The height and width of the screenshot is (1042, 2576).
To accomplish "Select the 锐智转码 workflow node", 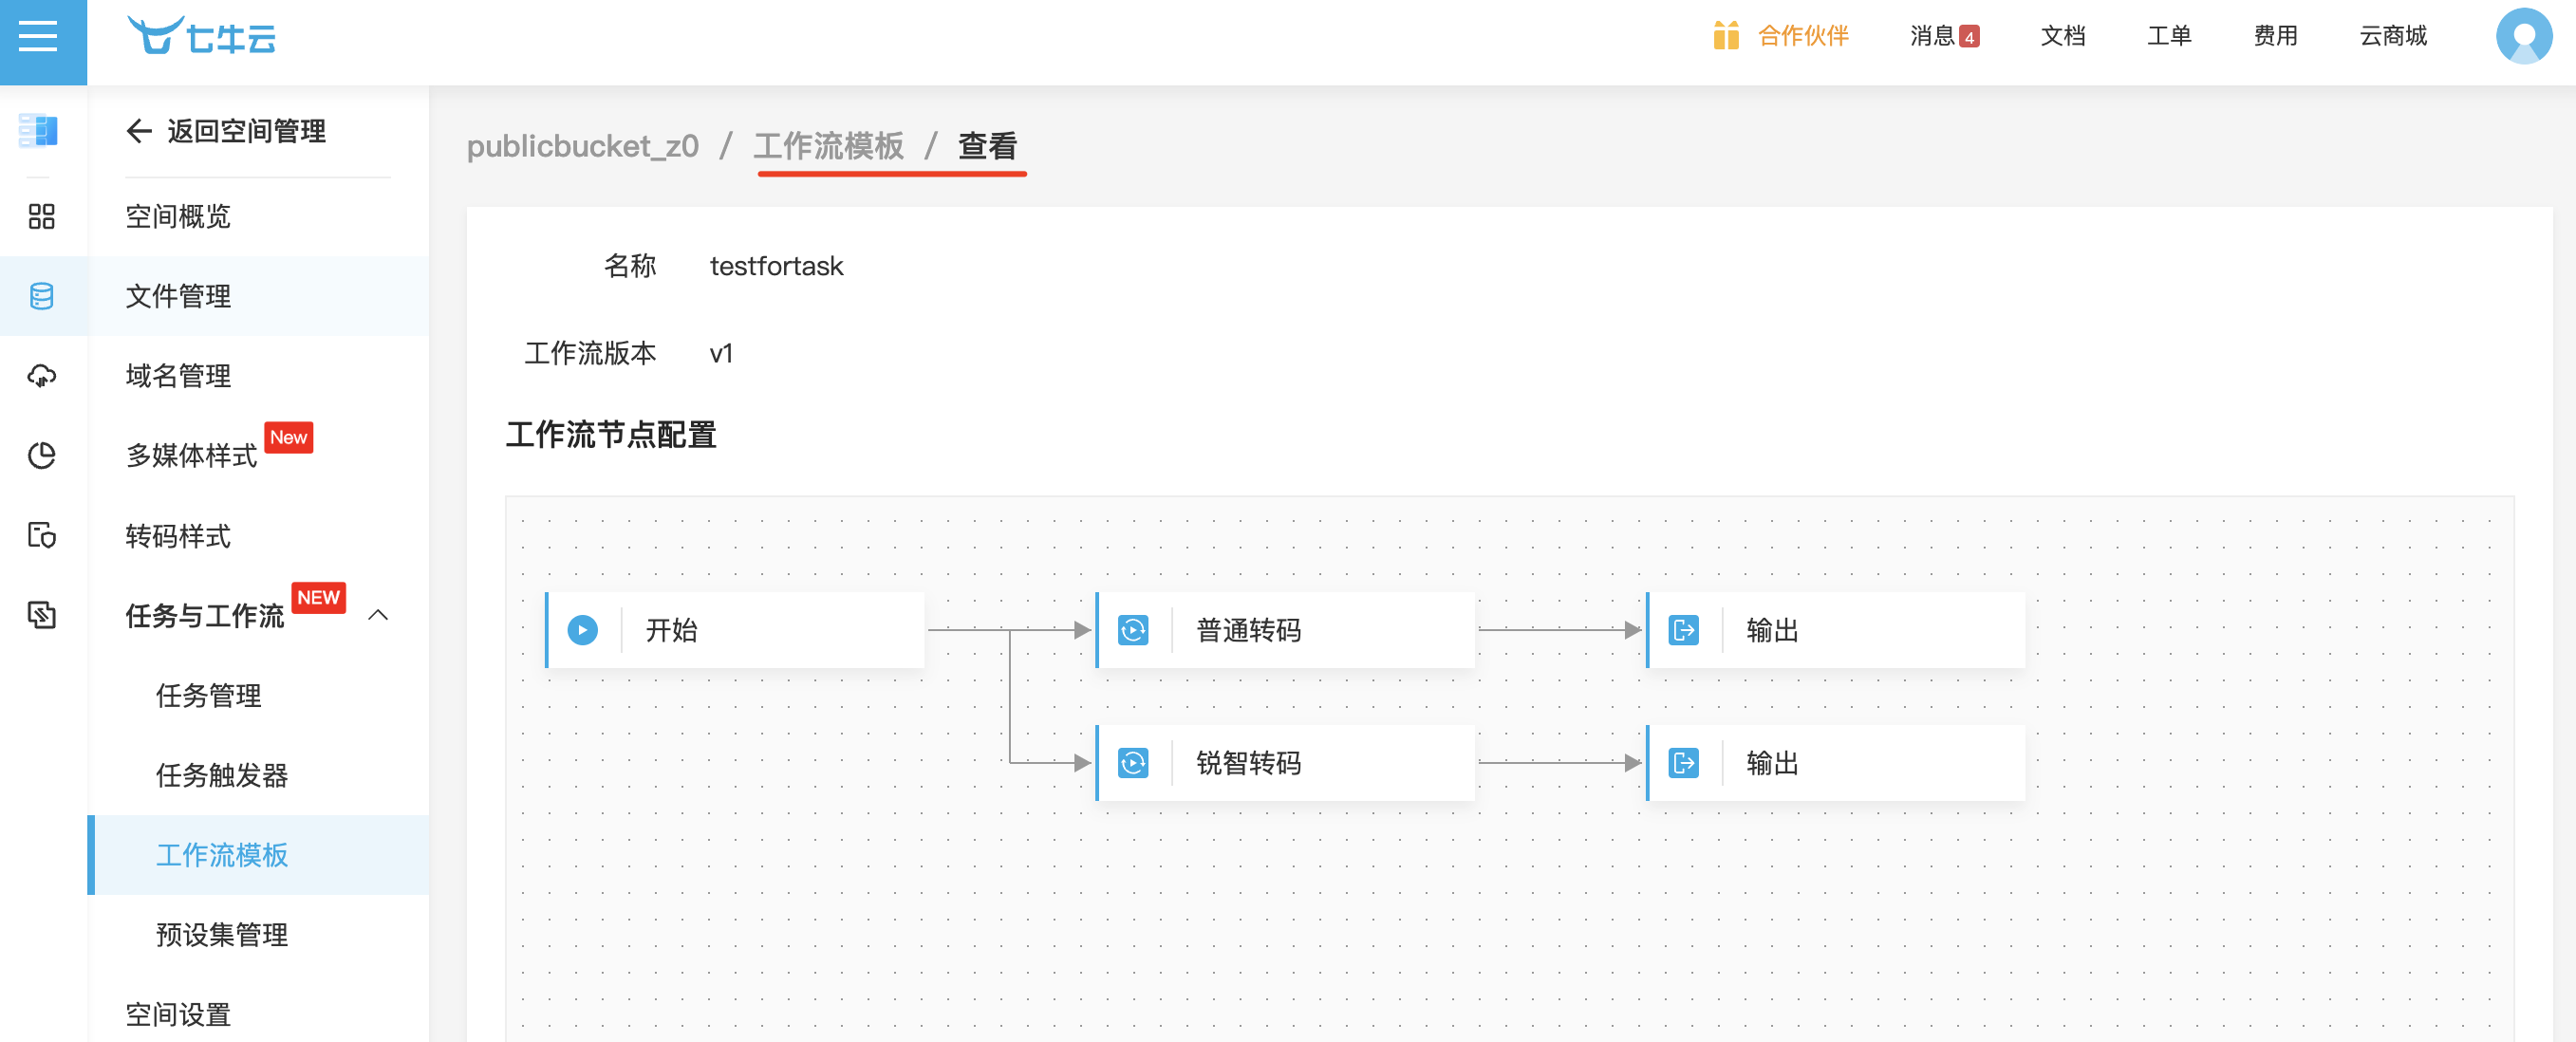I will (x=1286, y=763).
